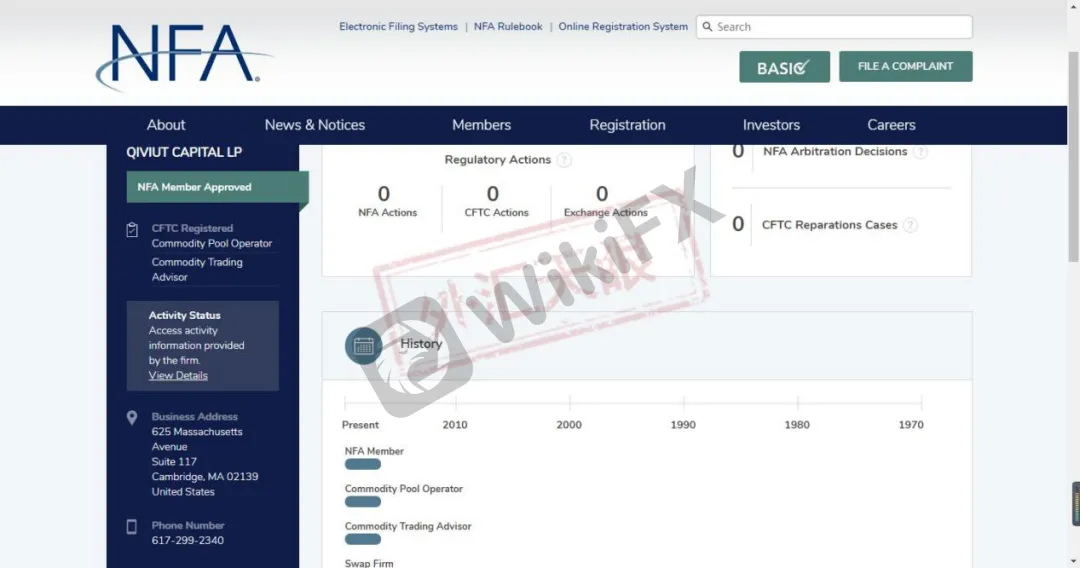
Task: Click the CFTC Actions count
Action: click(493, 194)
